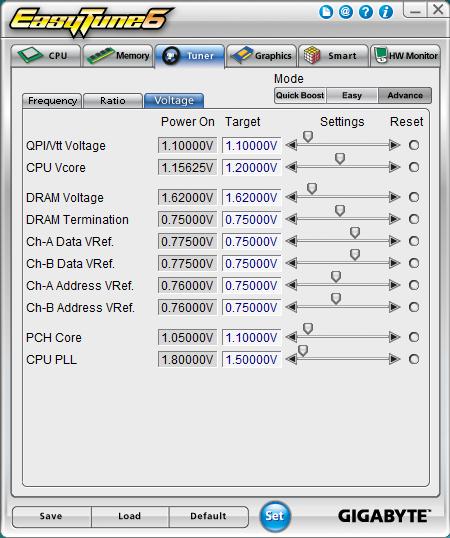Open the Memory tab
Screen dimensions: 450x538
118,56
